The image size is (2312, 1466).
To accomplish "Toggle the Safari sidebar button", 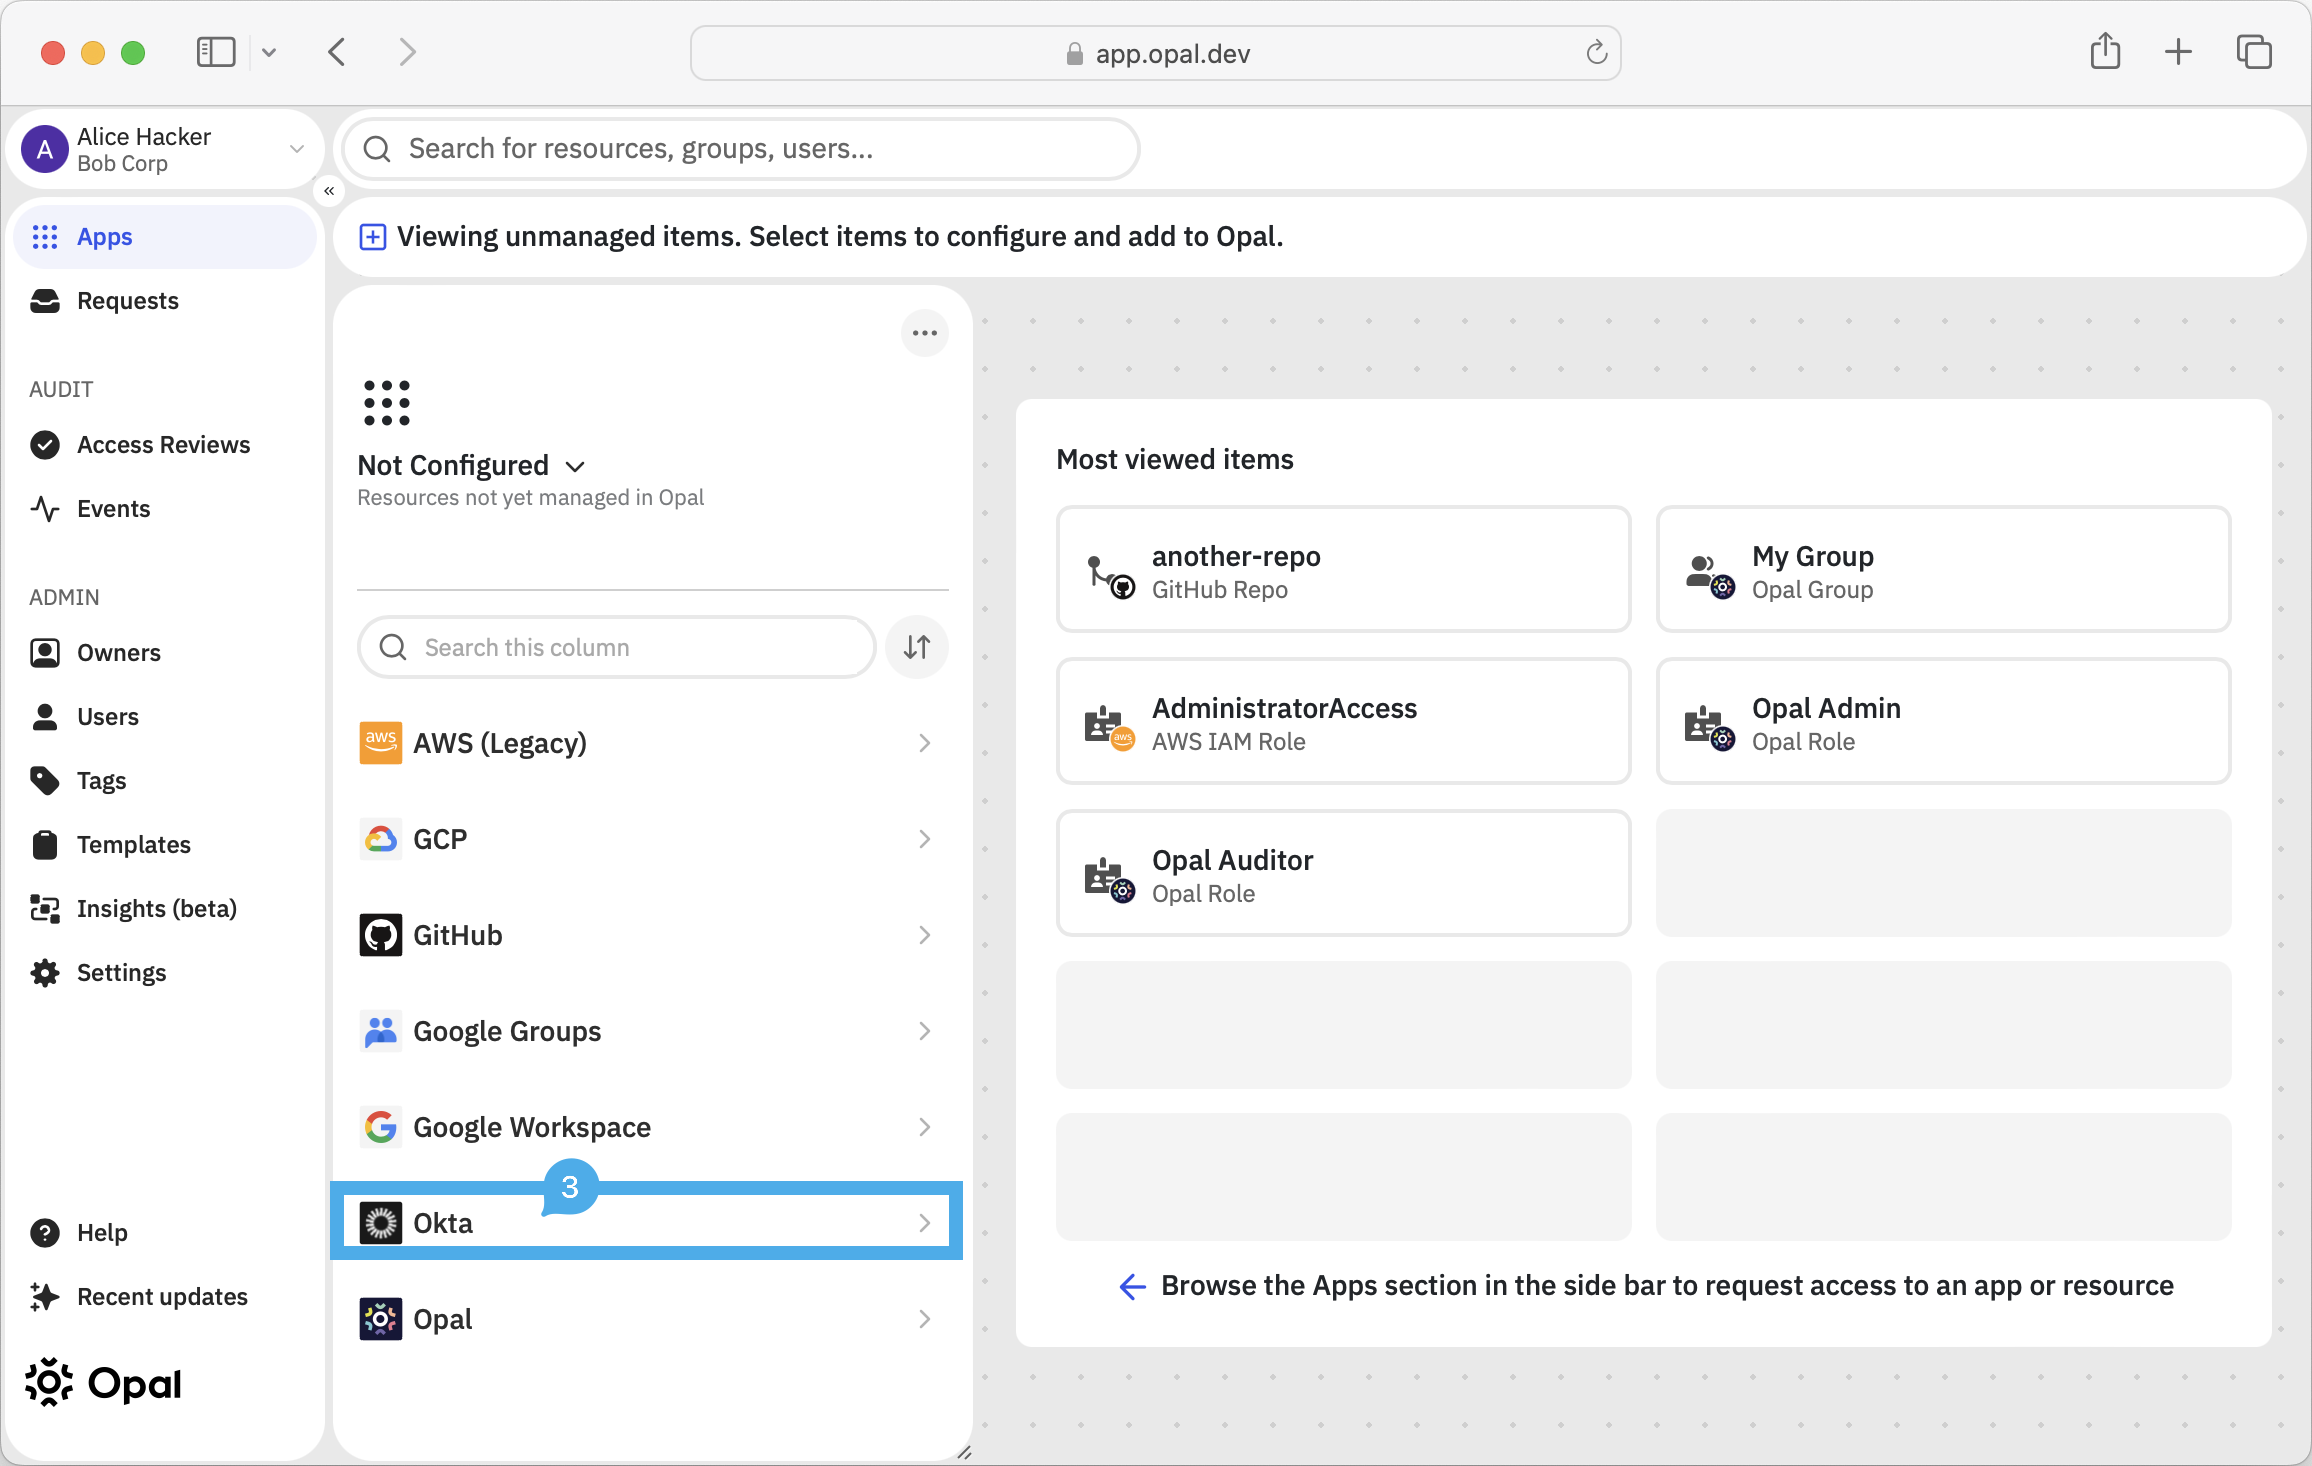I will coord(216,52).
